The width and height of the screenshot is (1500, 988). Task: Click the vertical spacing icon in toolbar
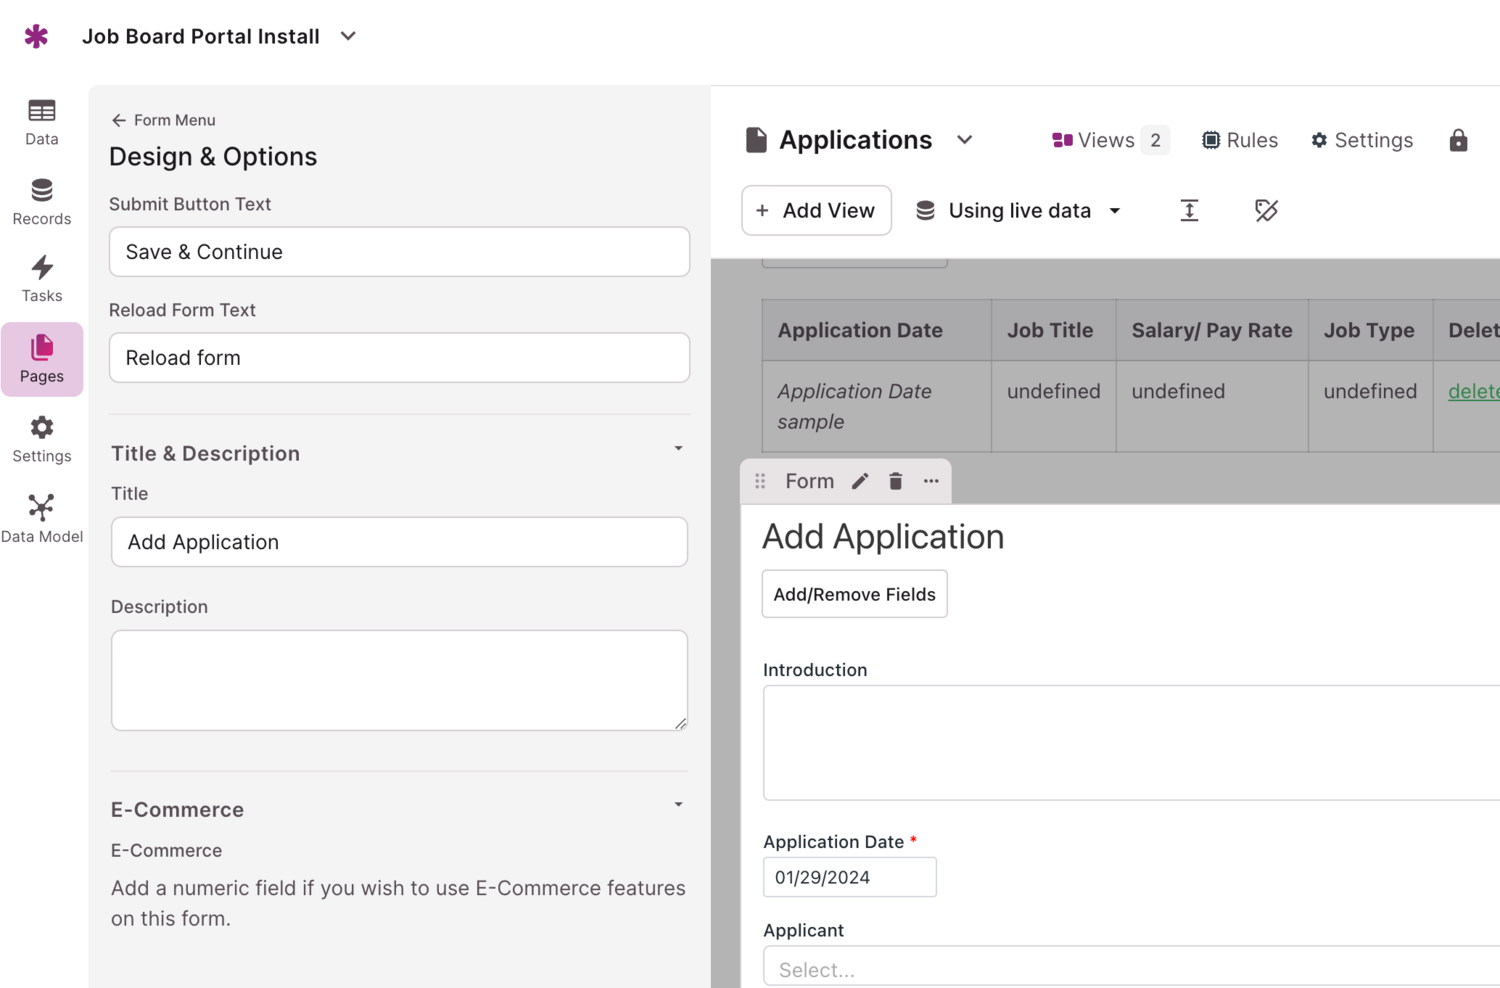(x=1189, y=210)
